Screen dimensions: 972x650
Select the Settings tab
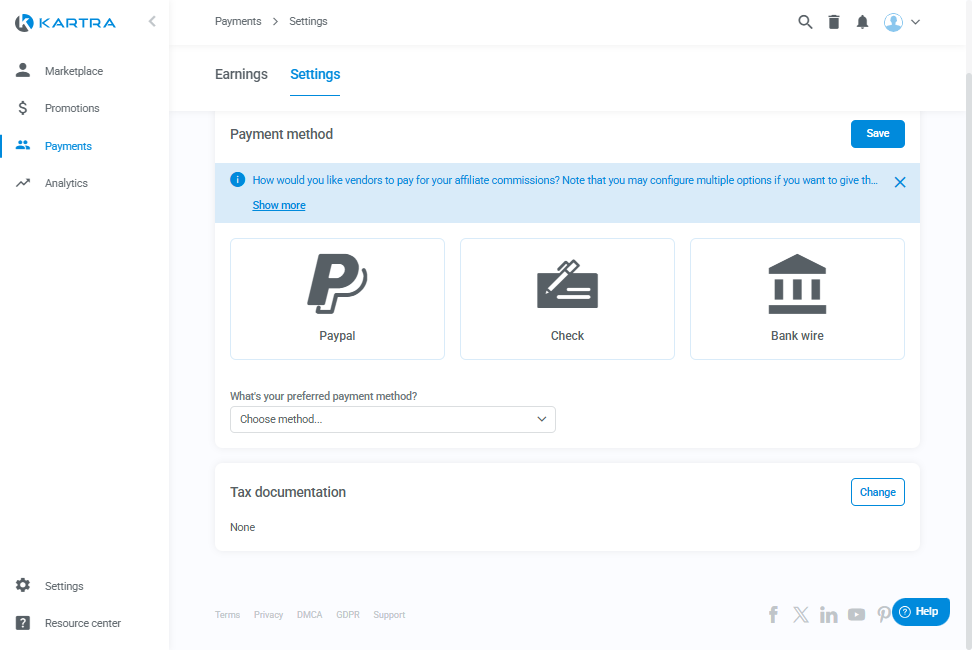[x=315, y=74]
